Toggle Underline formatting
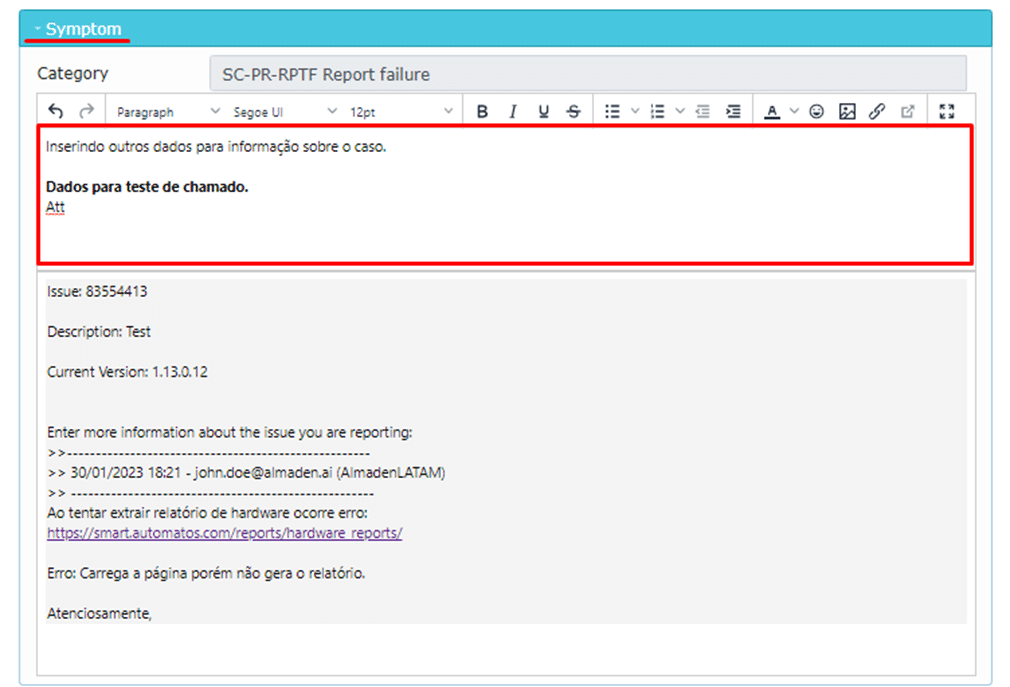Screen dimensions: 1010x687 pyautogui.click(x=543, y=112)
